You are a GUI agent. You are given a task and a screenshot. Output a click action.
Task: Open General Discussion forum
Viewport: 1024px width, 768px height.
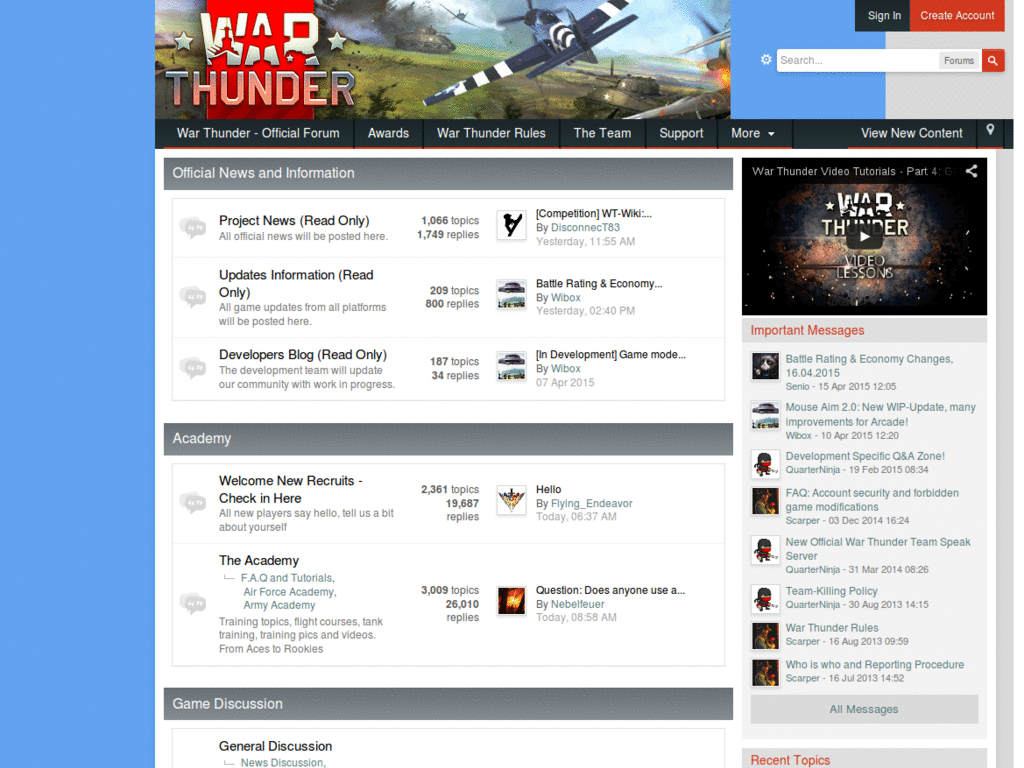pos(276,746)
